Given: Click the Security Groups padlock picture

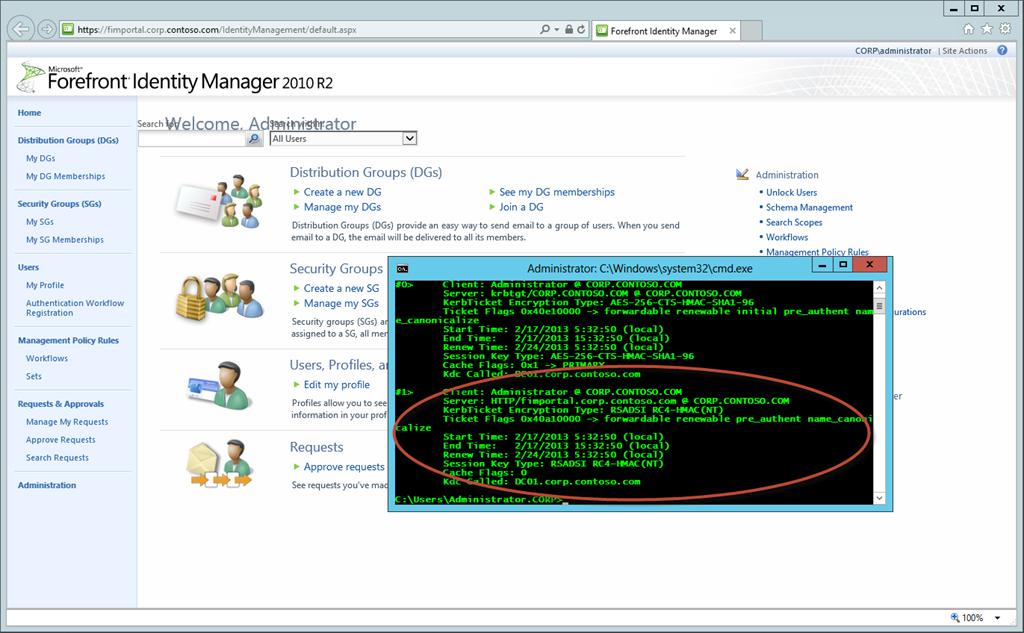Looking at the screenshot, I should 219,297.
